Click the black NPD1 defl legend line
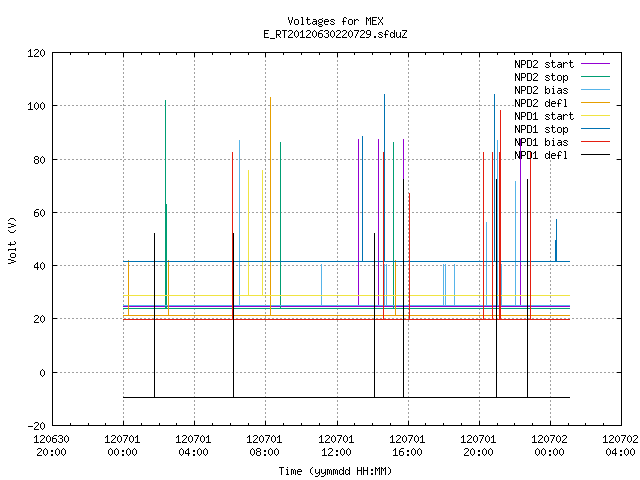 pos(595,155)
